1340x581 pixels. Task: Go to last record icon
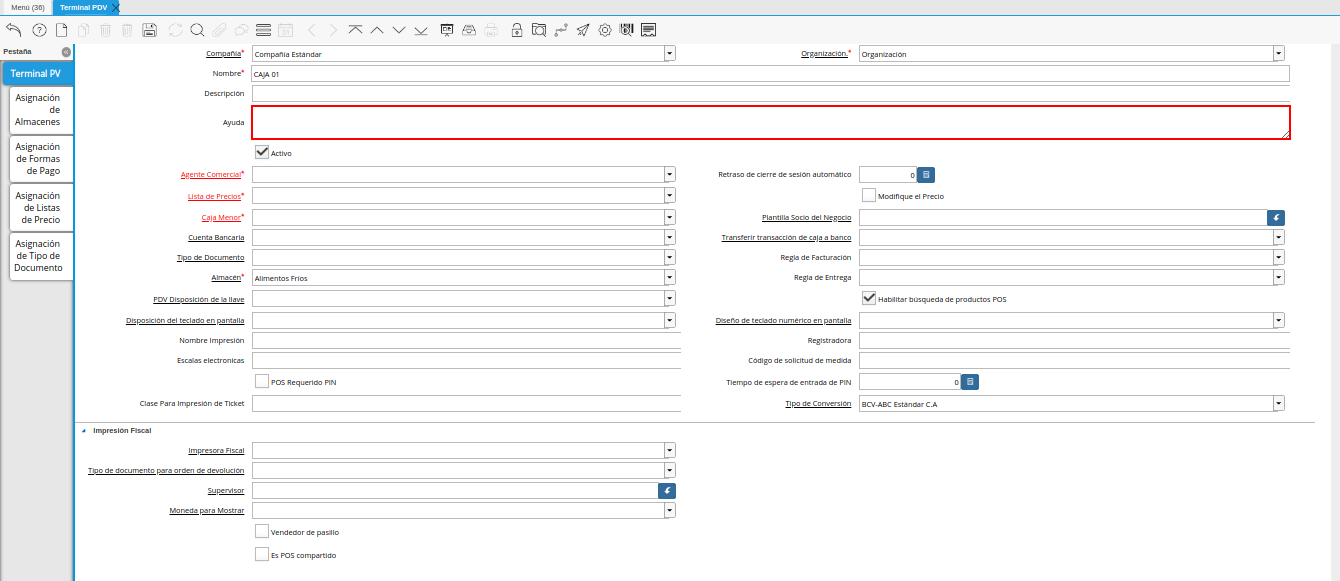(x=421, y=30)
